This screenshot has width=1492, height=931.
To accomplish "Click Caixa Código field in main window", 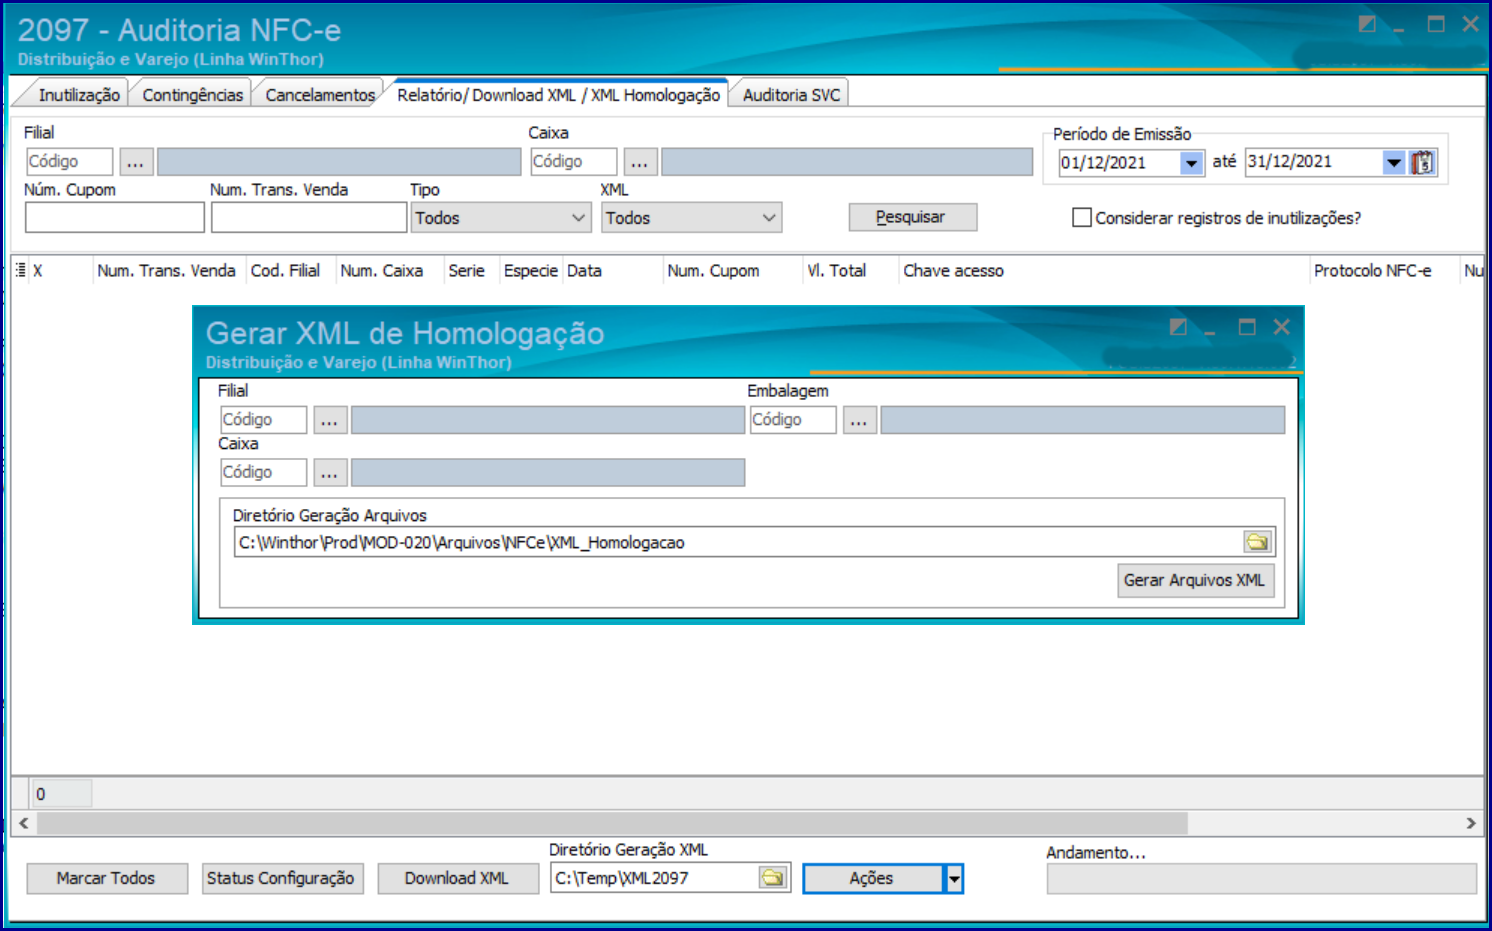I will click(573, 162).
